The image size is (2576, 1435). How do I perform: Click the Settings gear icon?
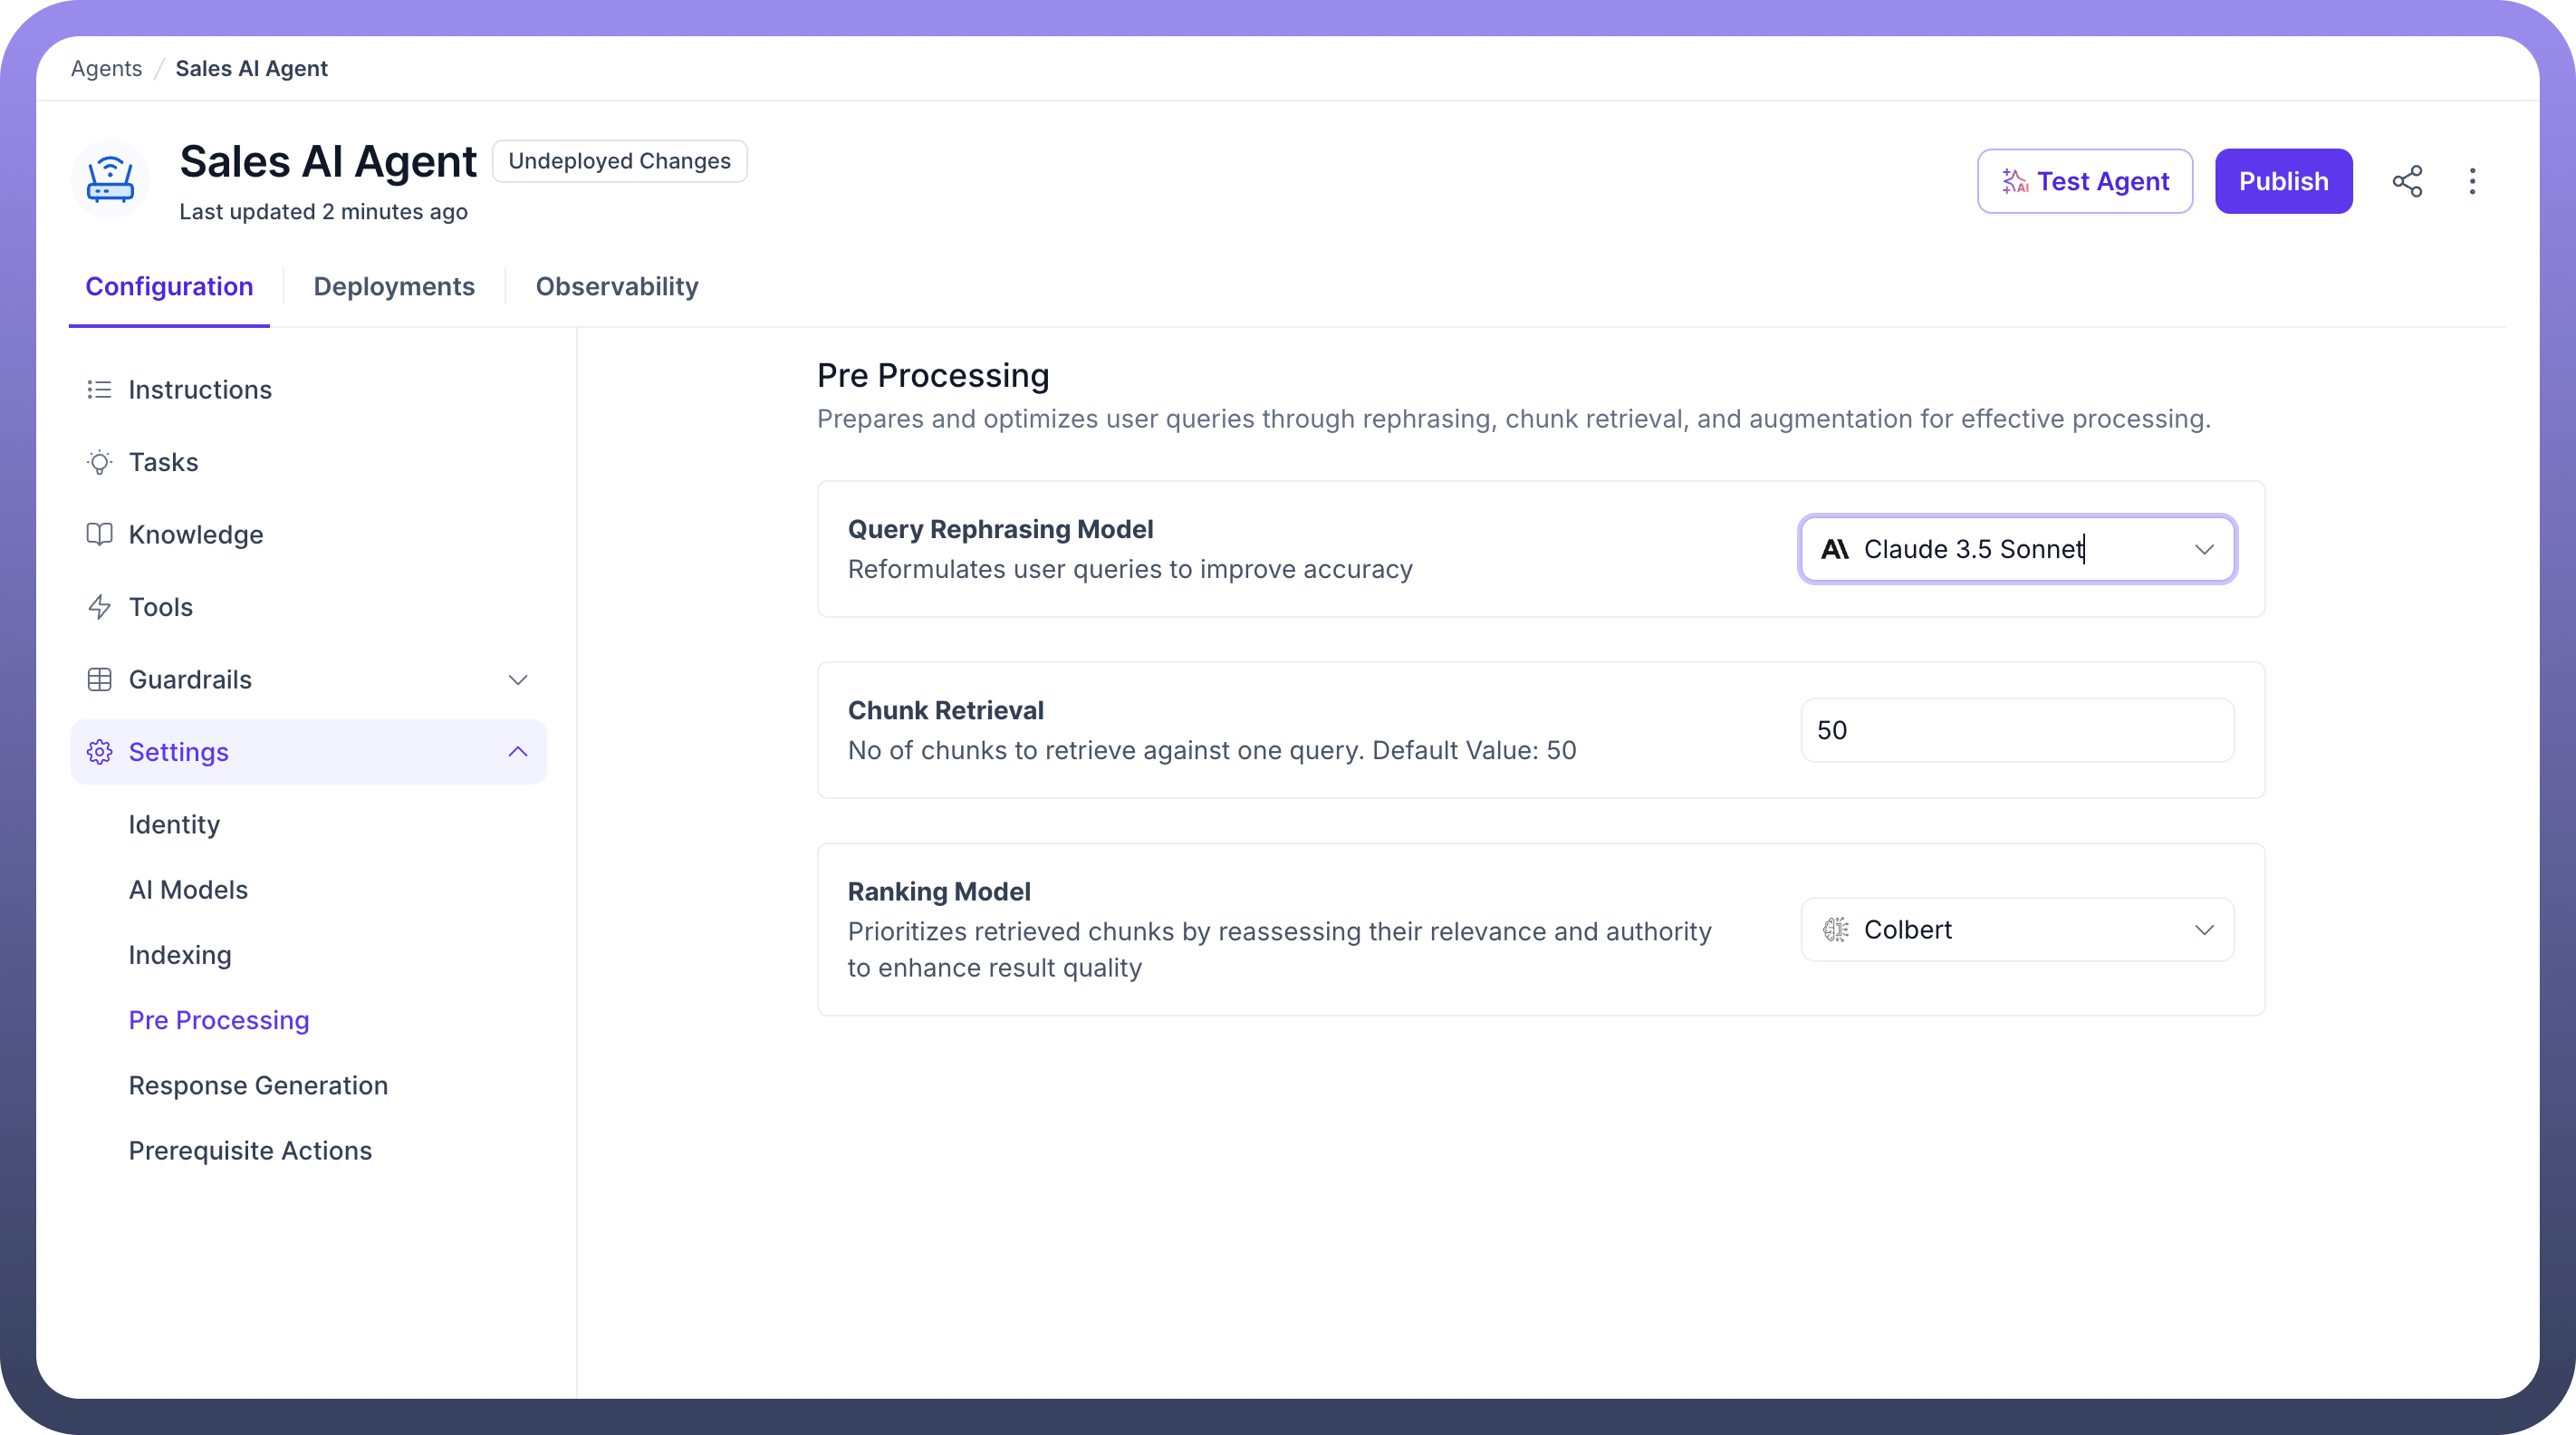point(99,752)
